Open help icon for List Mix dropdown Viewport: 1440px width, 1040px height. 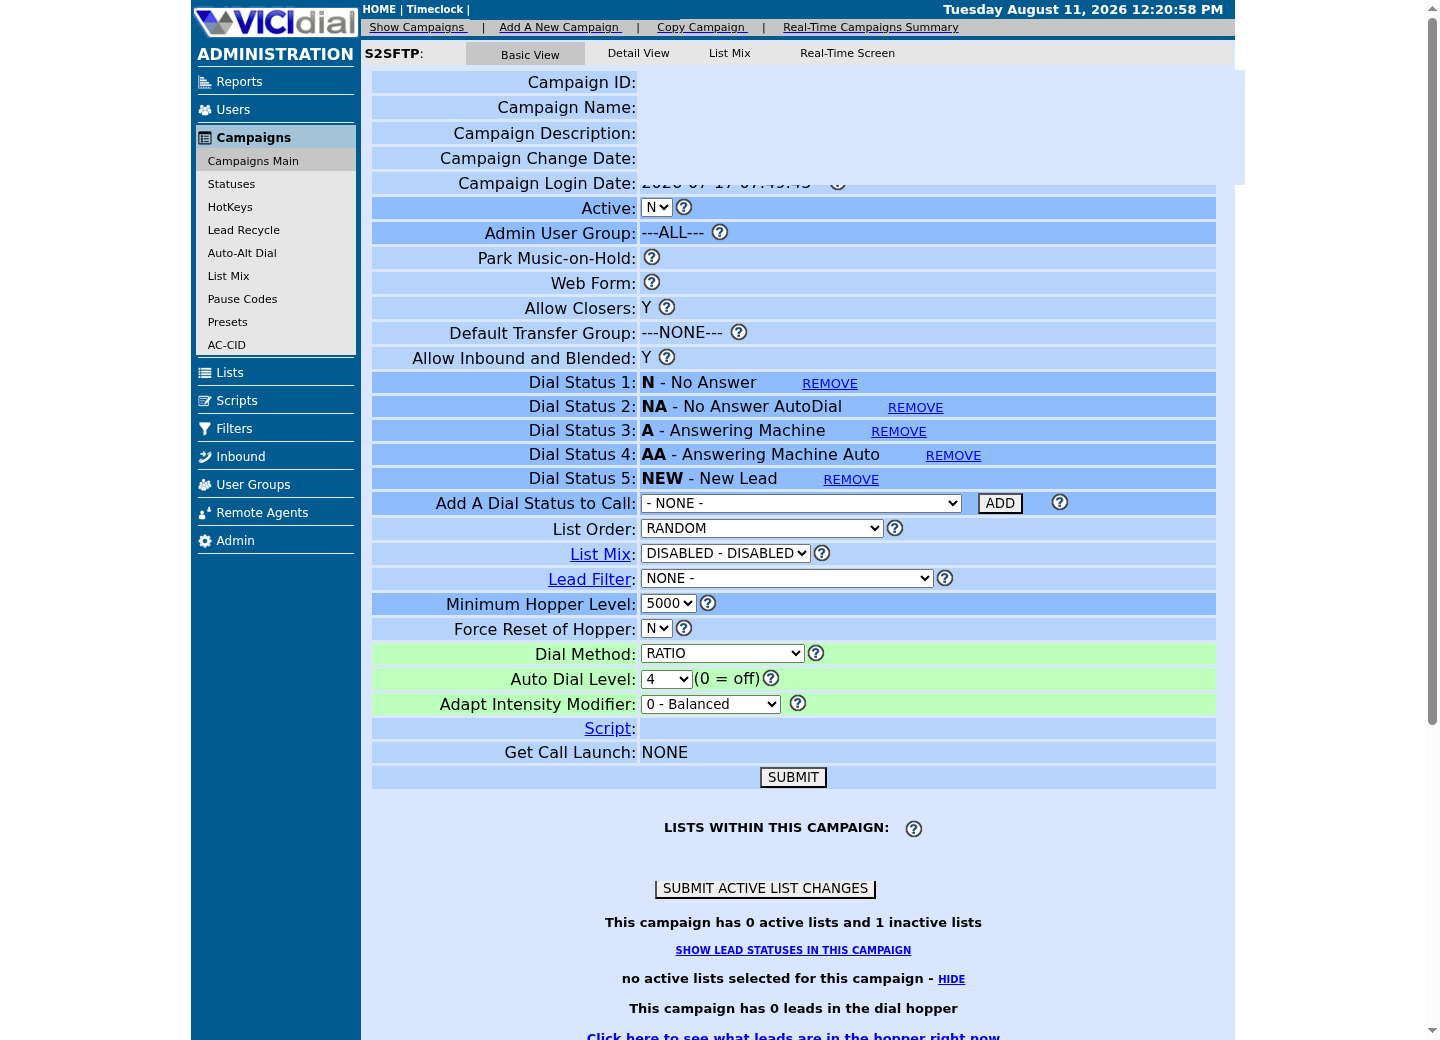(822, 553)
